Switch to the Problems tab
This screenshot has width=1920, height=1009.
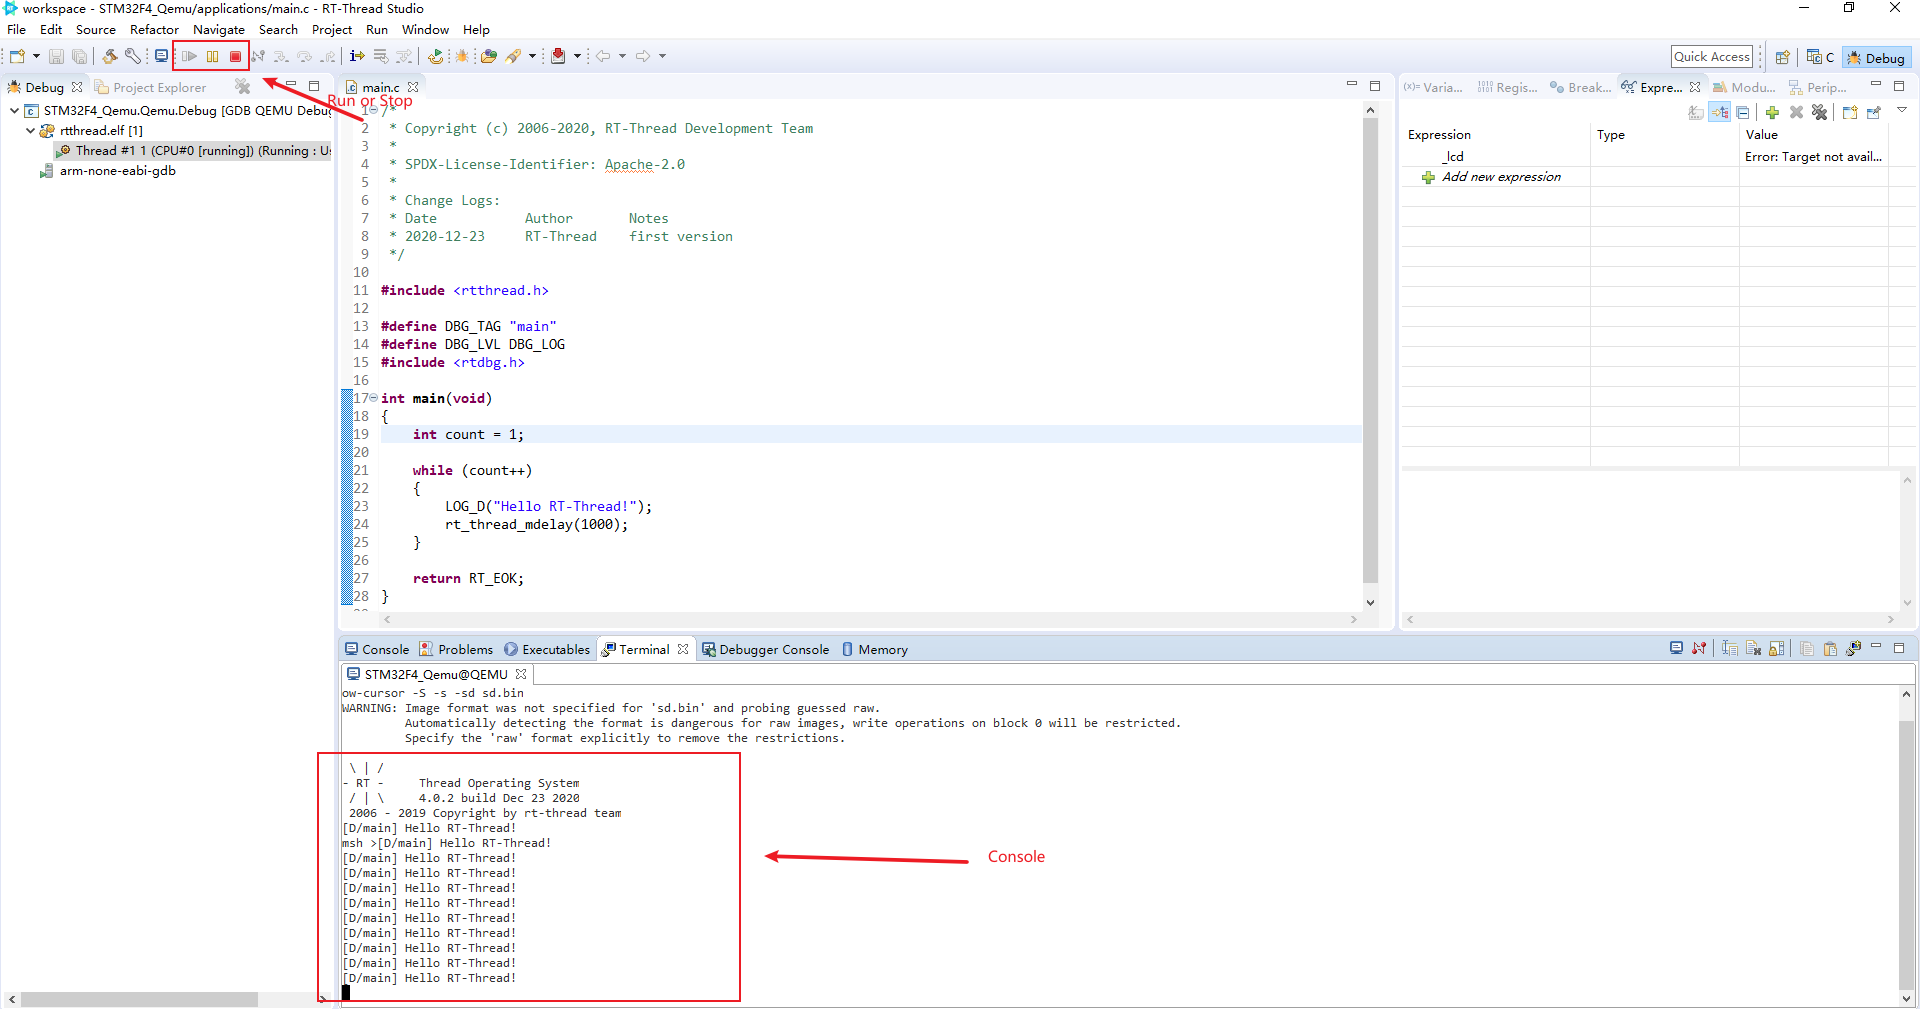[457, 650]
